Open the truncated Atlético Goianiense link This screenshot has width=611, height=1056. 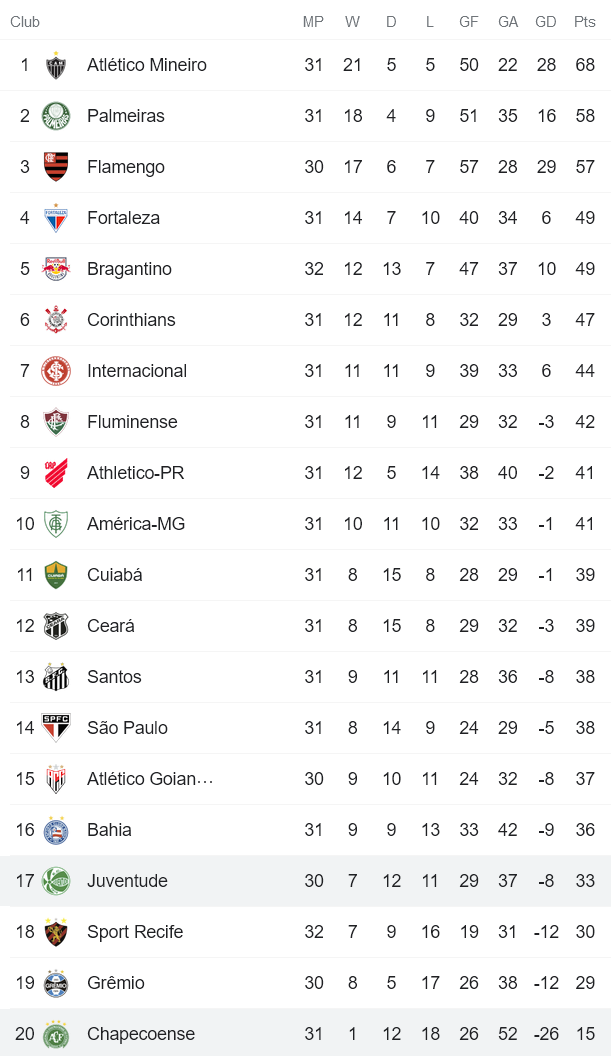pyautogui.click(x=150, y=779)
